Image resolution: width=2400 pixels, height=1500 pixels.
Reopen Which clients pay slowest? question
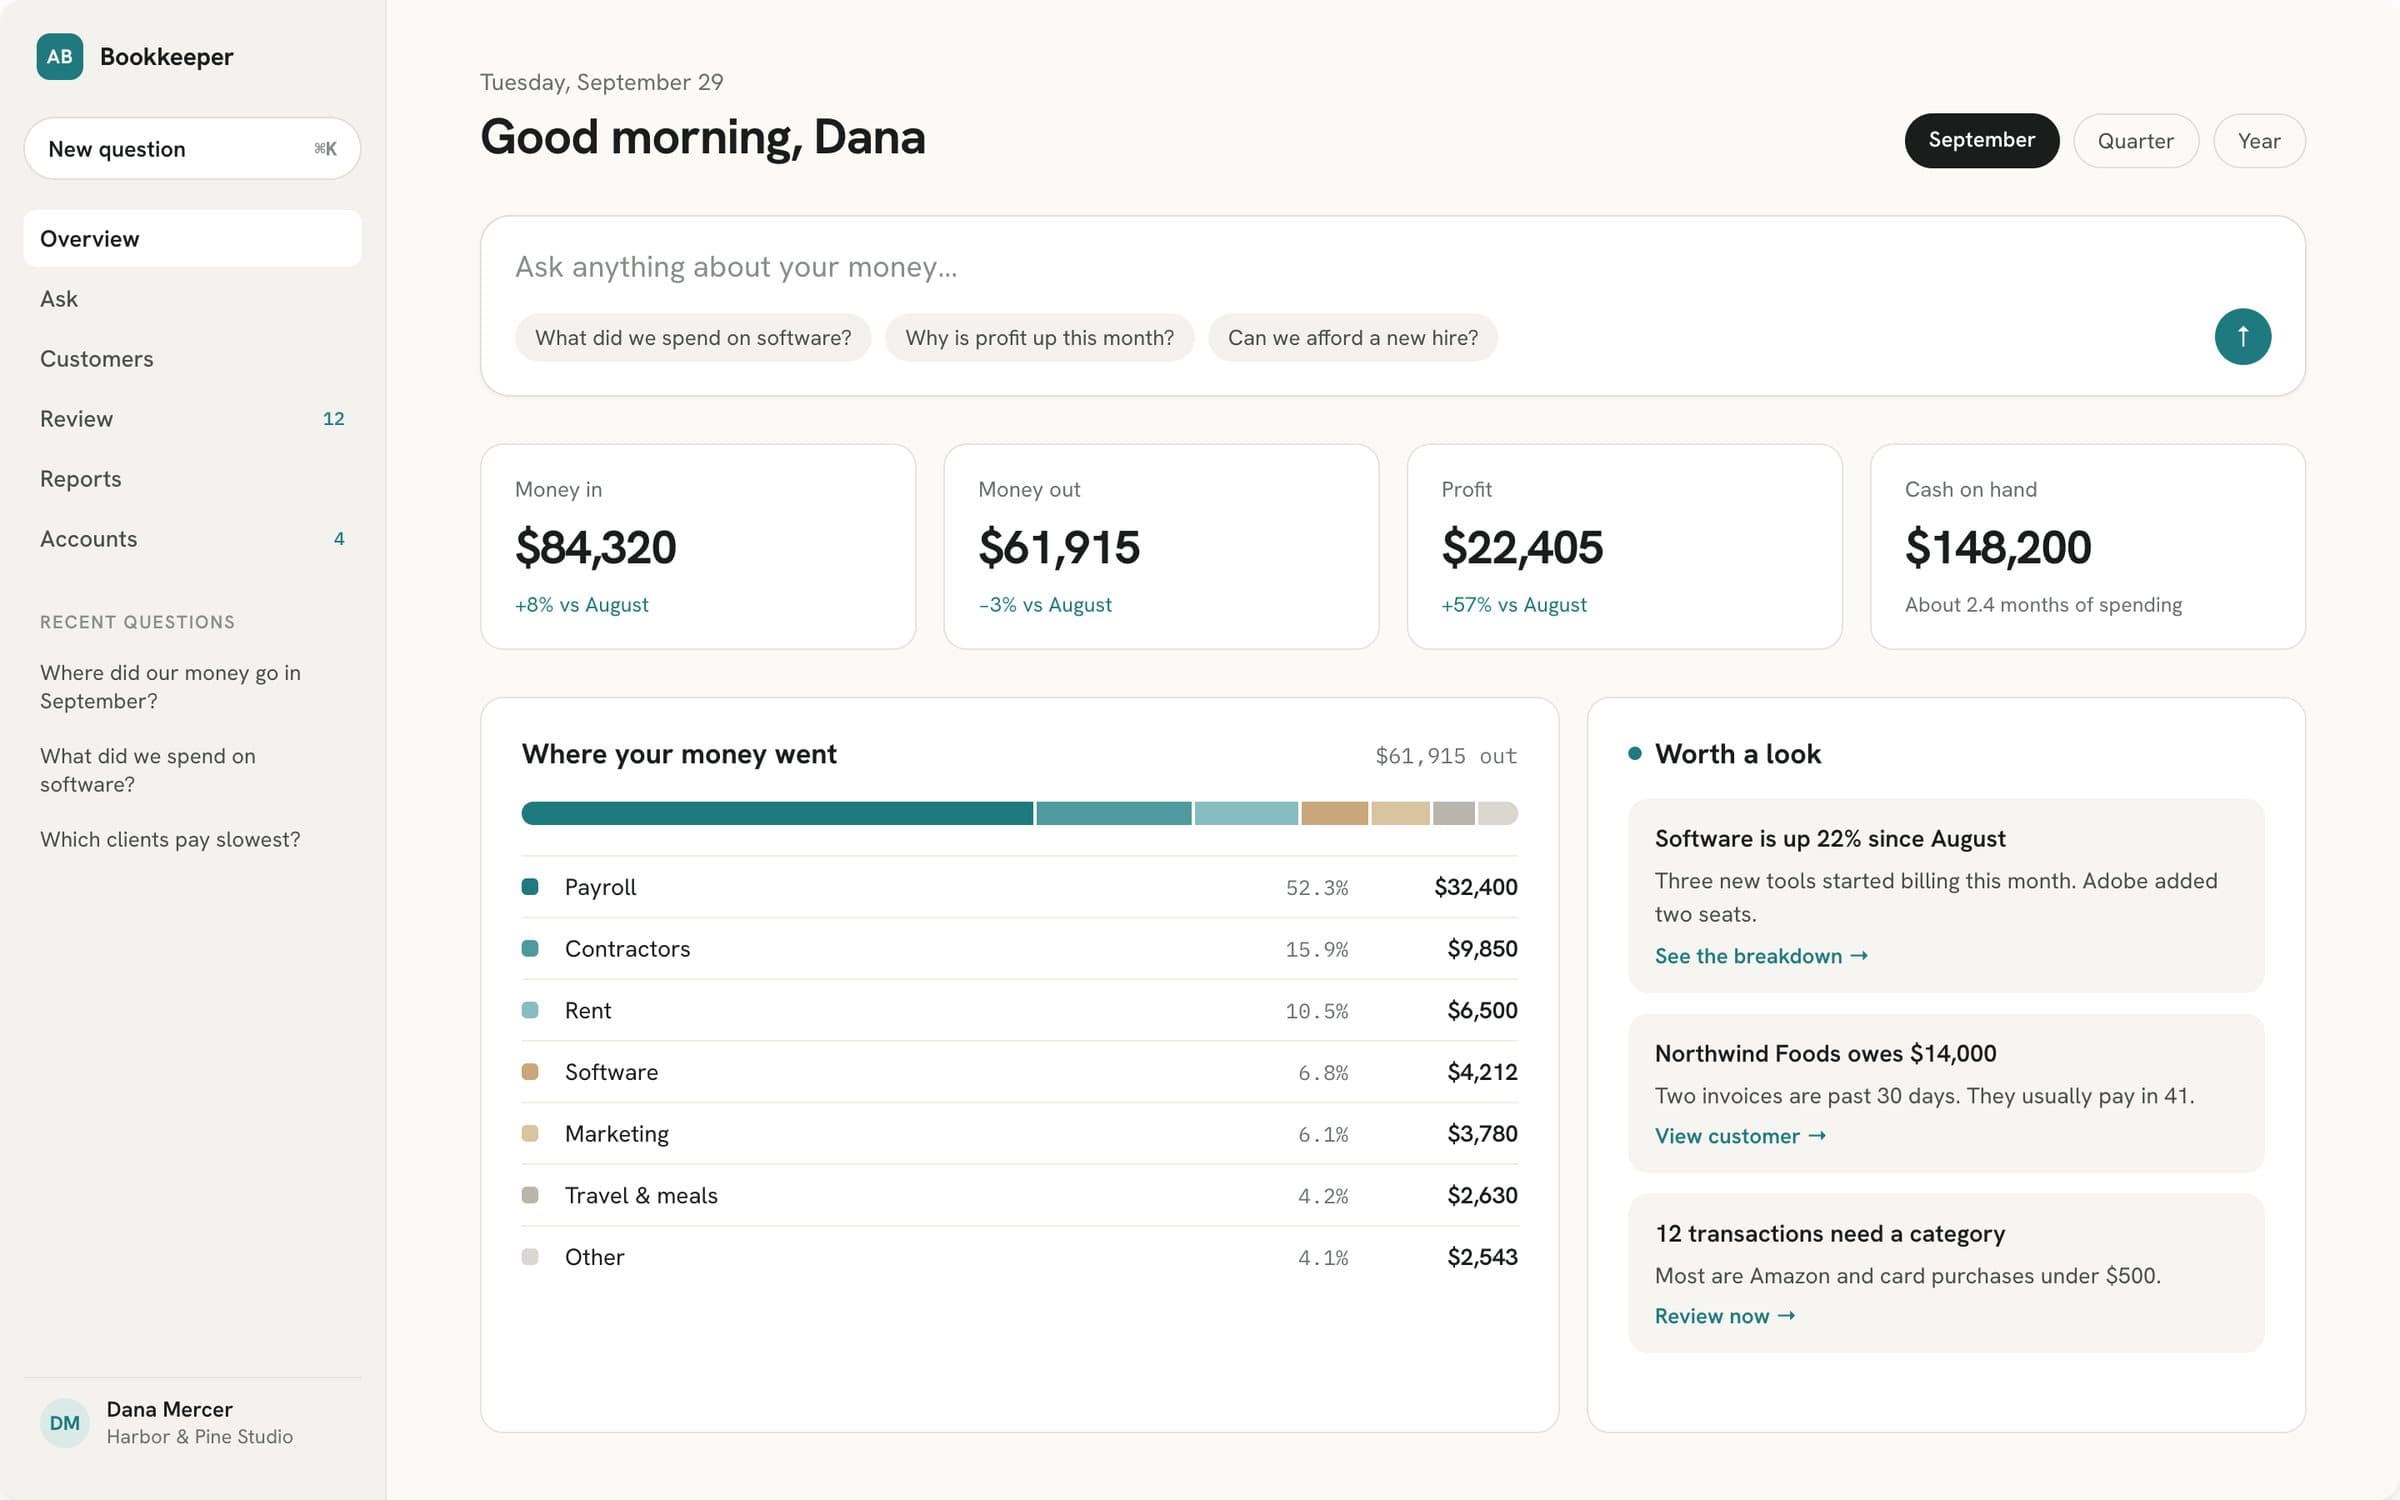coord(170,839)
